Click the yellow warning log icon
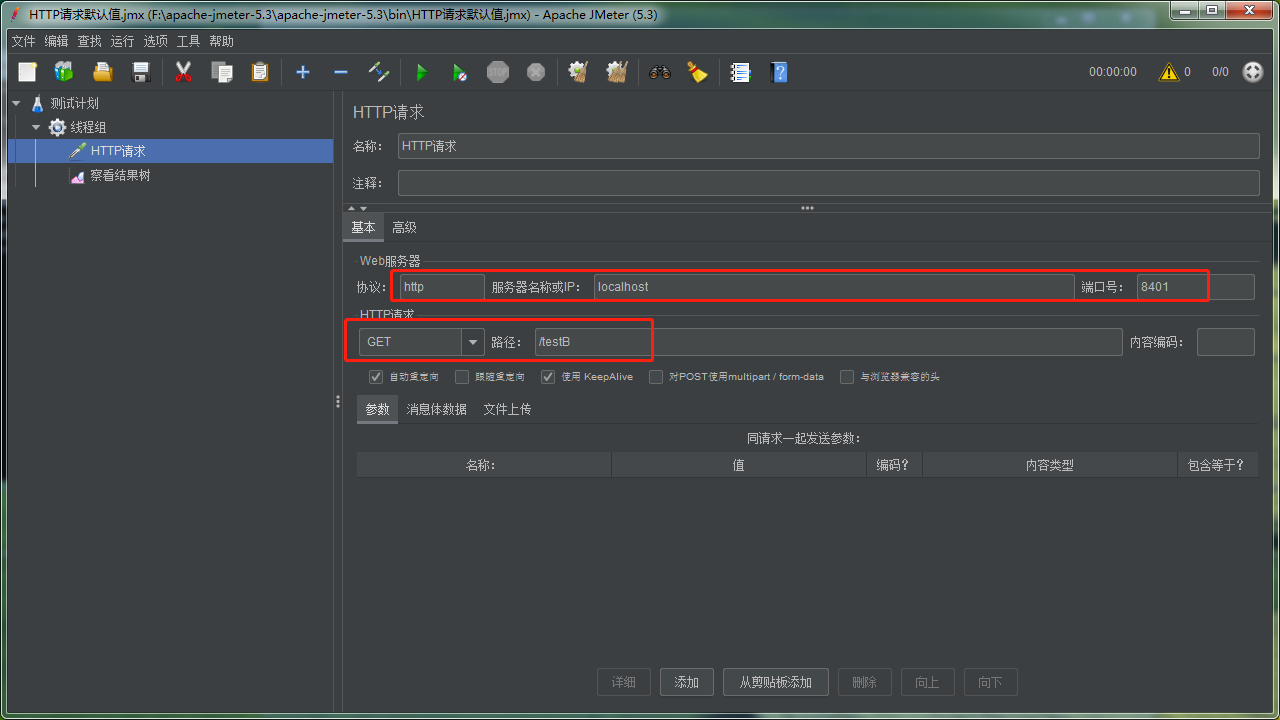The width and height of the screenshot is (1280, 720). tap(1168, 72)
